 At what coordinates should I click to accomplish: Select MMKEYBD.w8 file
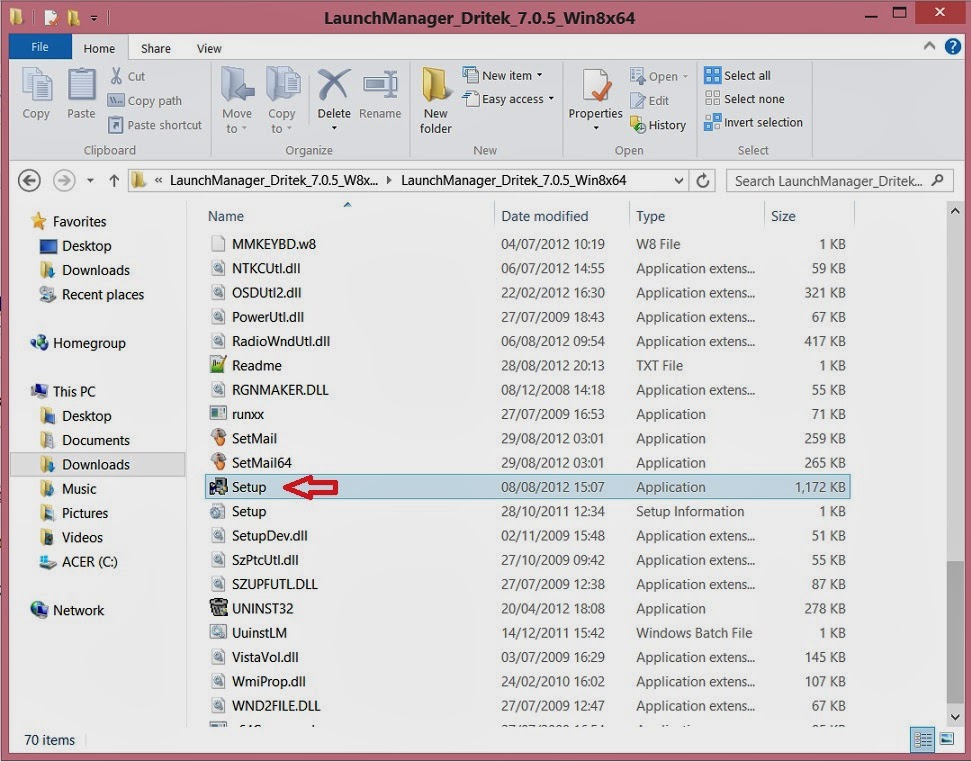528,244
